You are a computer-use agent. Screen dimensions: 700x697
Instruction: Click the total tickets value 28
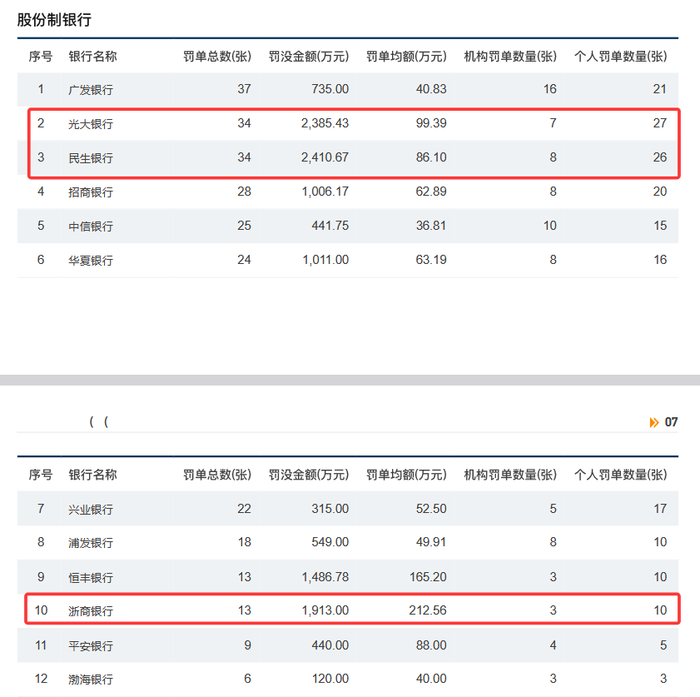pos(244,192)
